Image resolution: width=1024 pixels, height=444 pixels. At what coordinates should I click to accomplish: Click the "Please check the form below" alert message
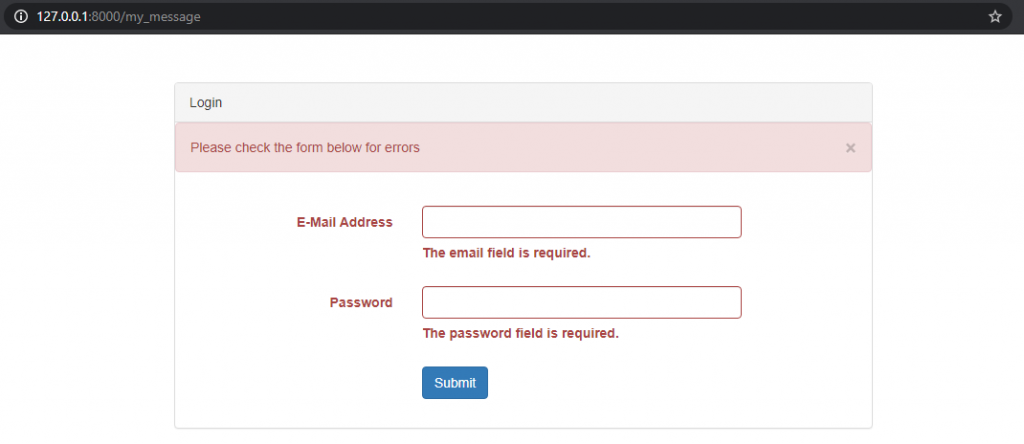point(305,148)
